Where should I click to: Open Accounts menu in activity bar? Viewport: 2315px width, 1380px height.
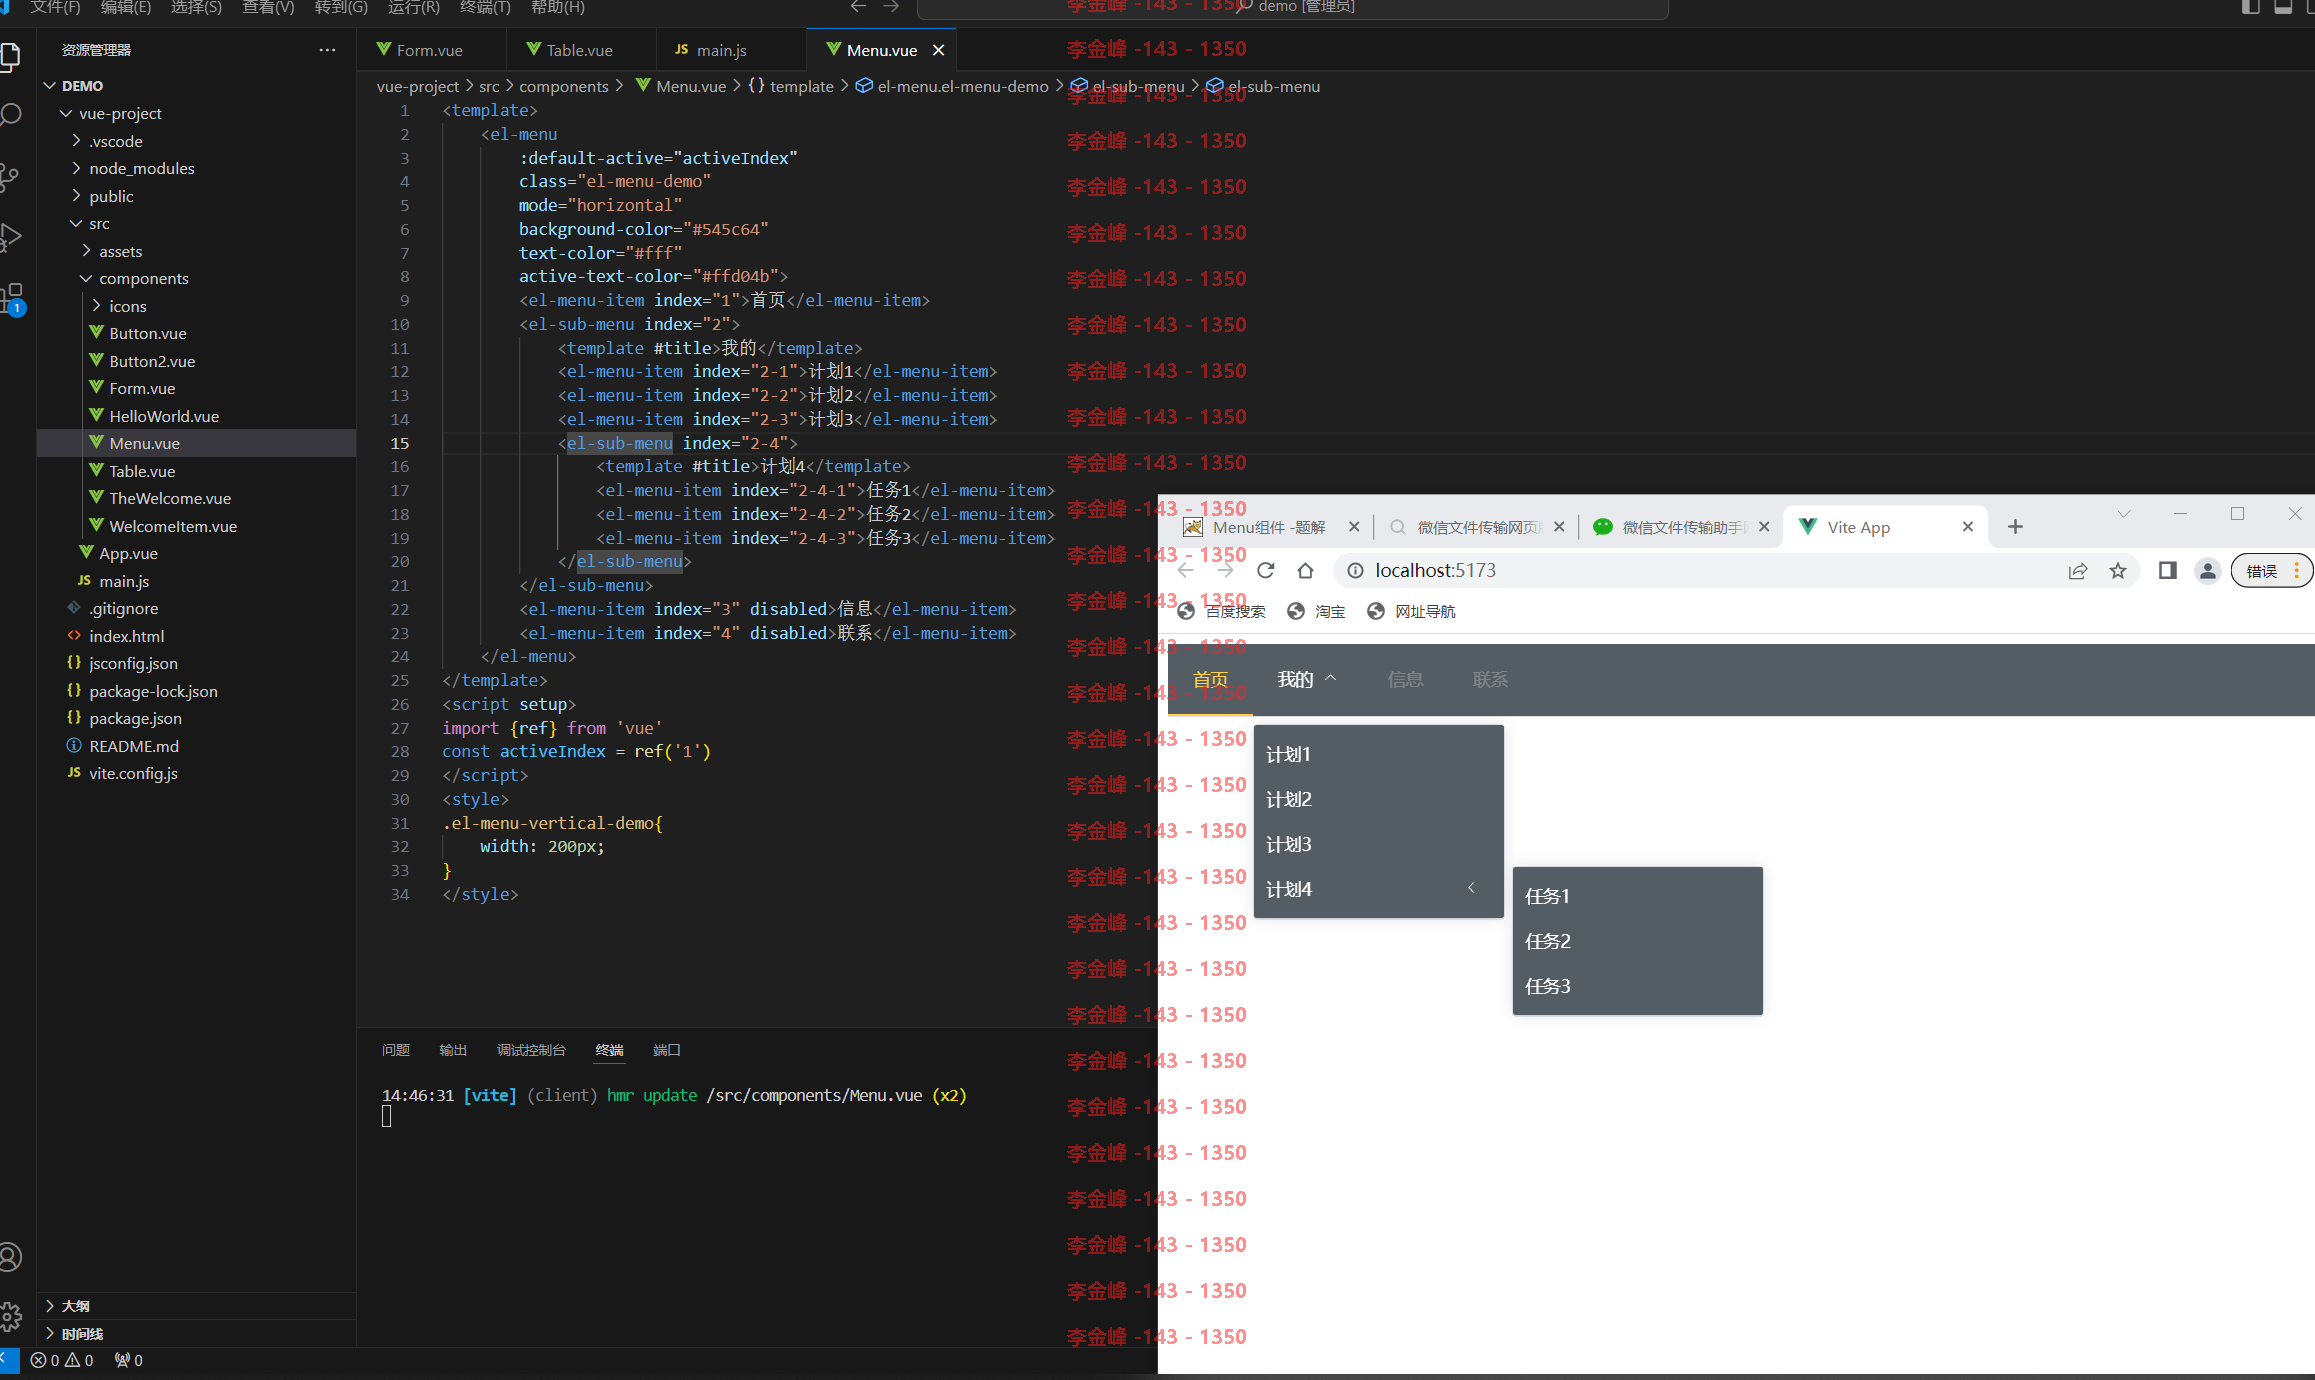pos(10,1257)
